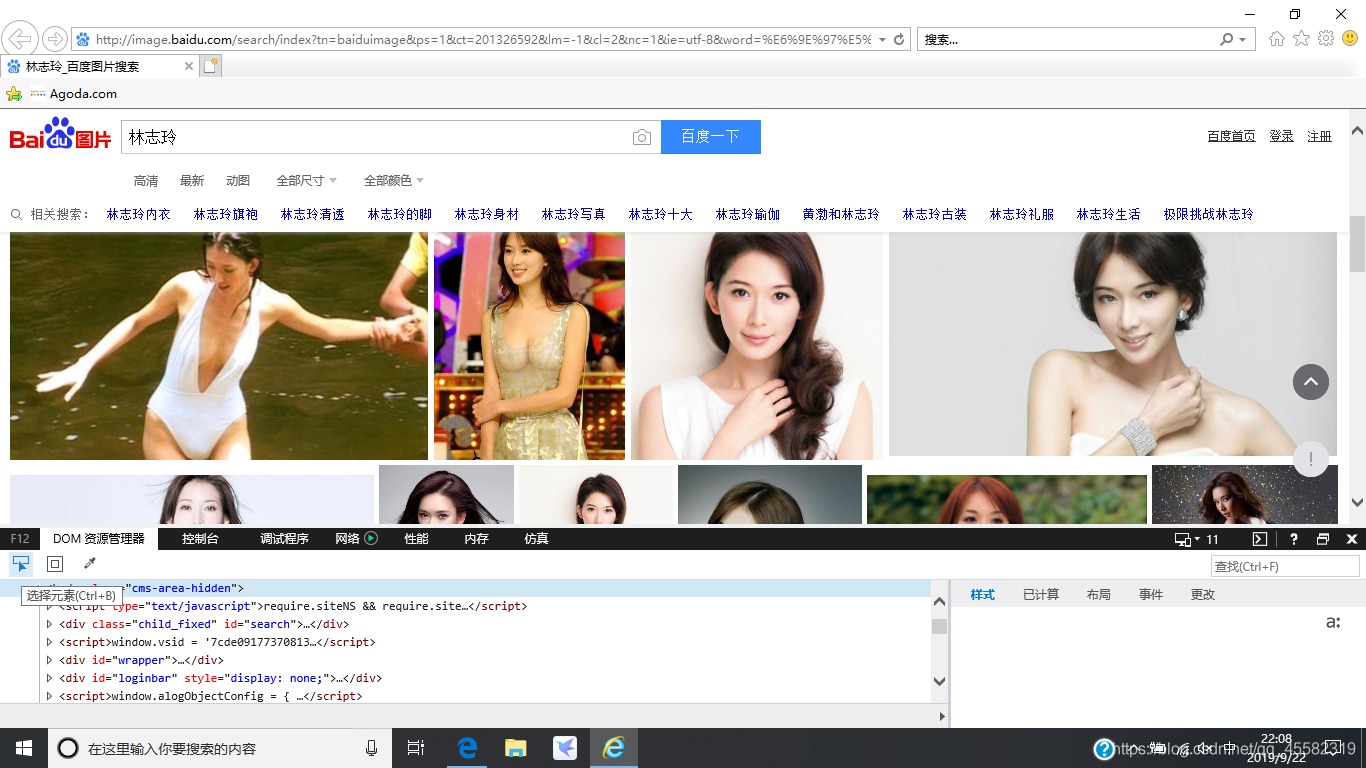The height and width of the screenshot is (768, 1366).
Task: Open the 事件 events tab
Action: click(x=1151, y=595)
